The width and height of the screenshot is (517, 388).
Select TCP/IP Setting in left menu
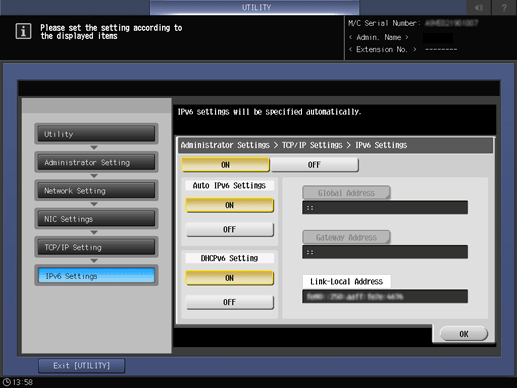tap(96, 247)
